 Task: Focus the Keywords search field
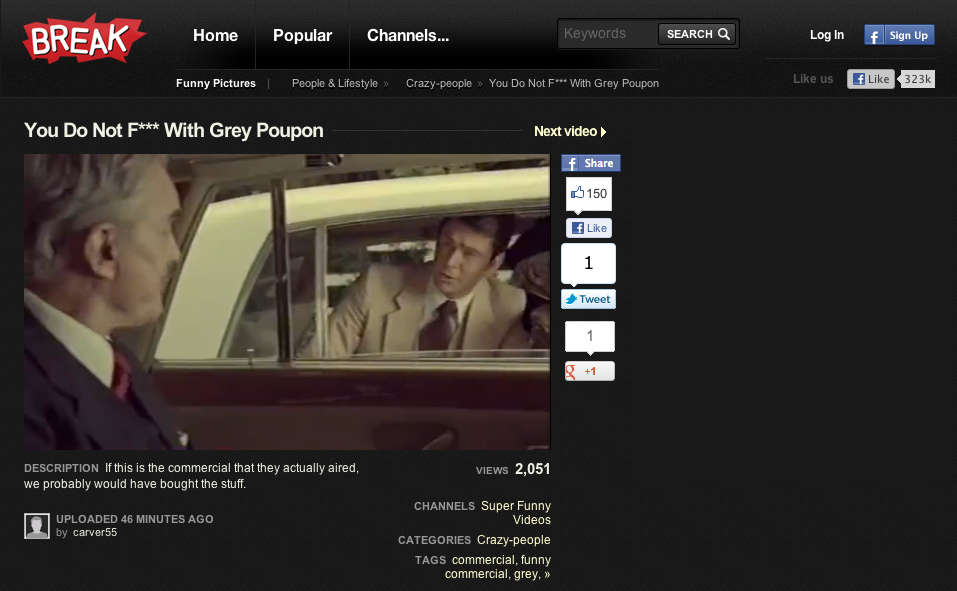tap(608, 34)
